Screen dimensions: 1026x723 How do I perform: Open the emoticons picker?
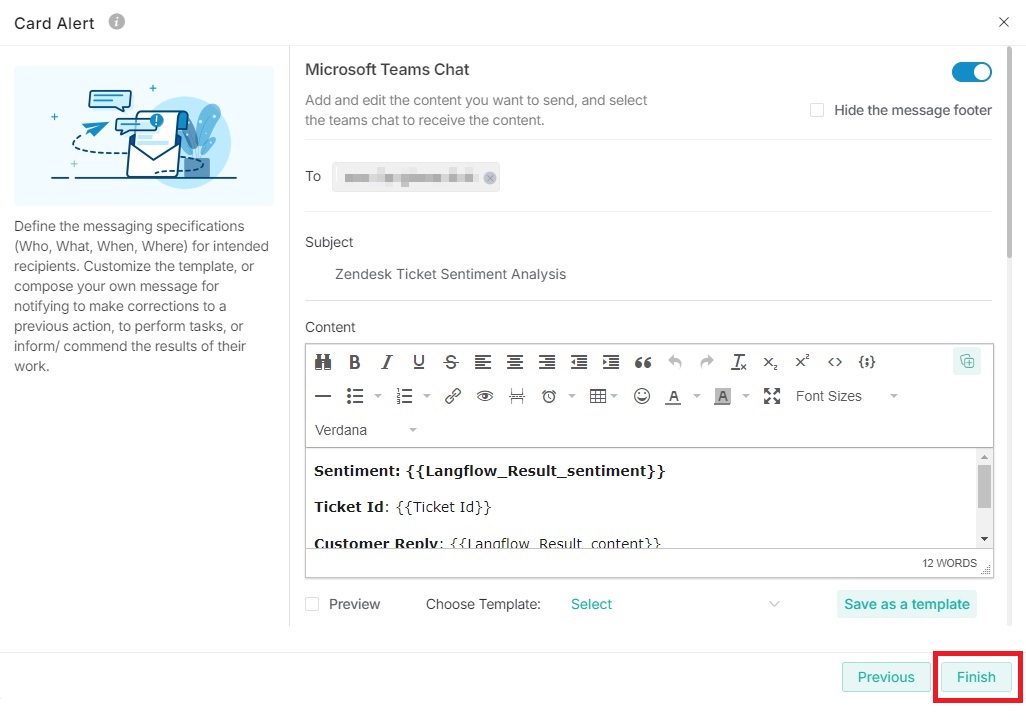tap(642, 396)
